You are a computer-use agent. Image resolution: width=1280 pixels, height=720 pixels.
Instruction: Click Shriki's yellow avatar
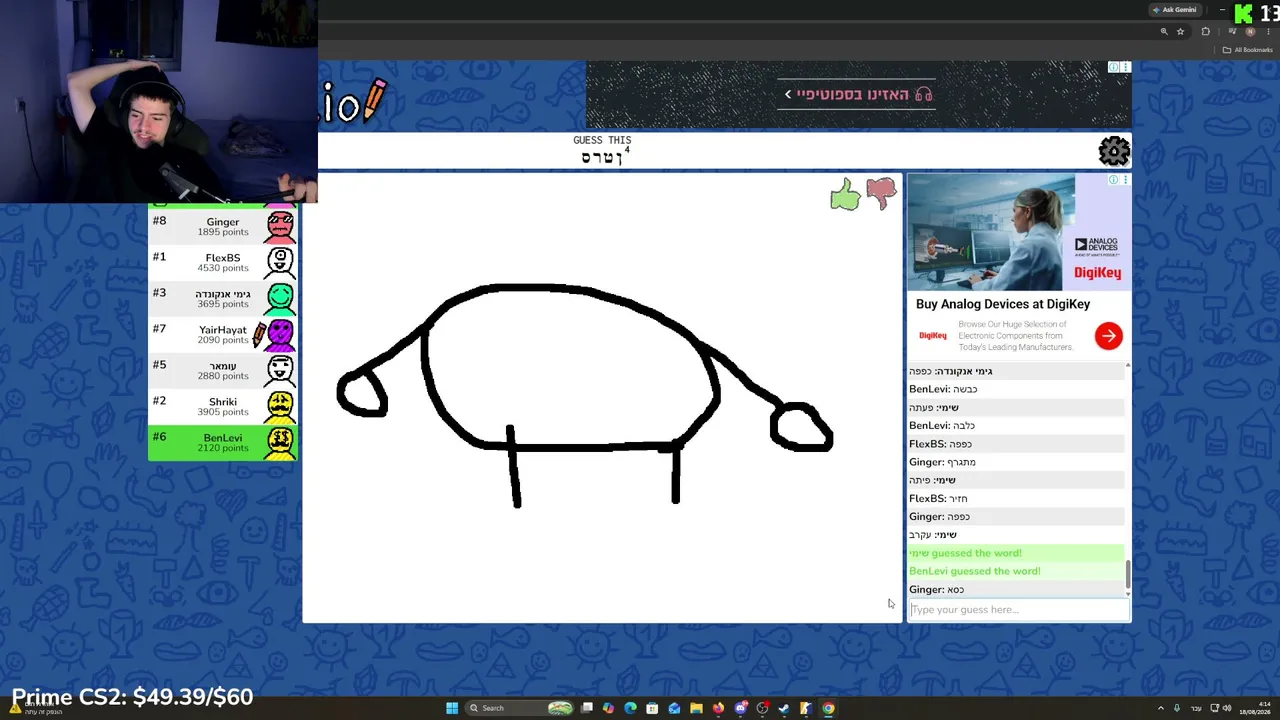[x=280, y=406]
